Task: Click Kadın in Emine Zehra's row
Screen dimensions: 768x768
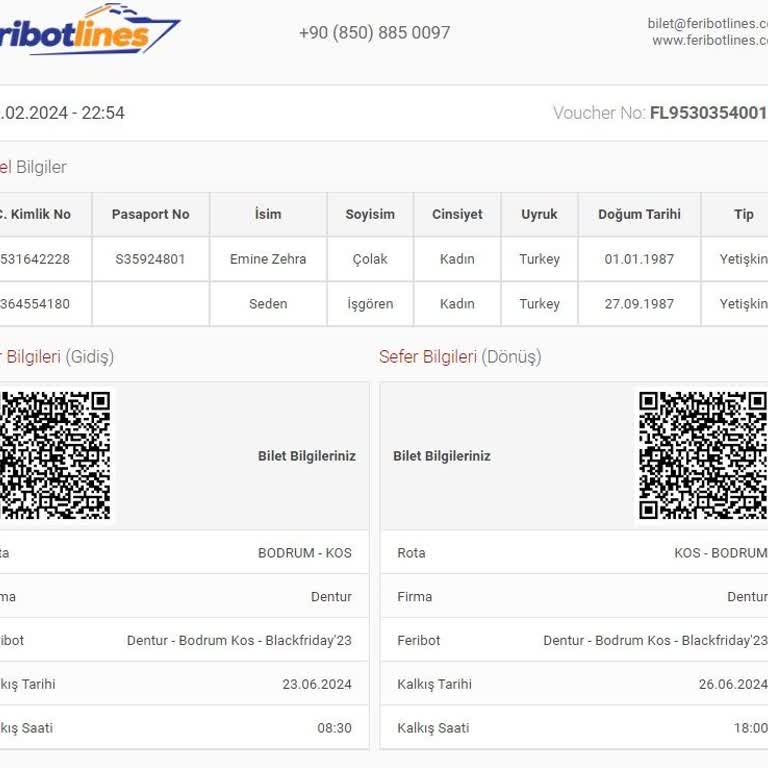Action: (x=457, y=259)
